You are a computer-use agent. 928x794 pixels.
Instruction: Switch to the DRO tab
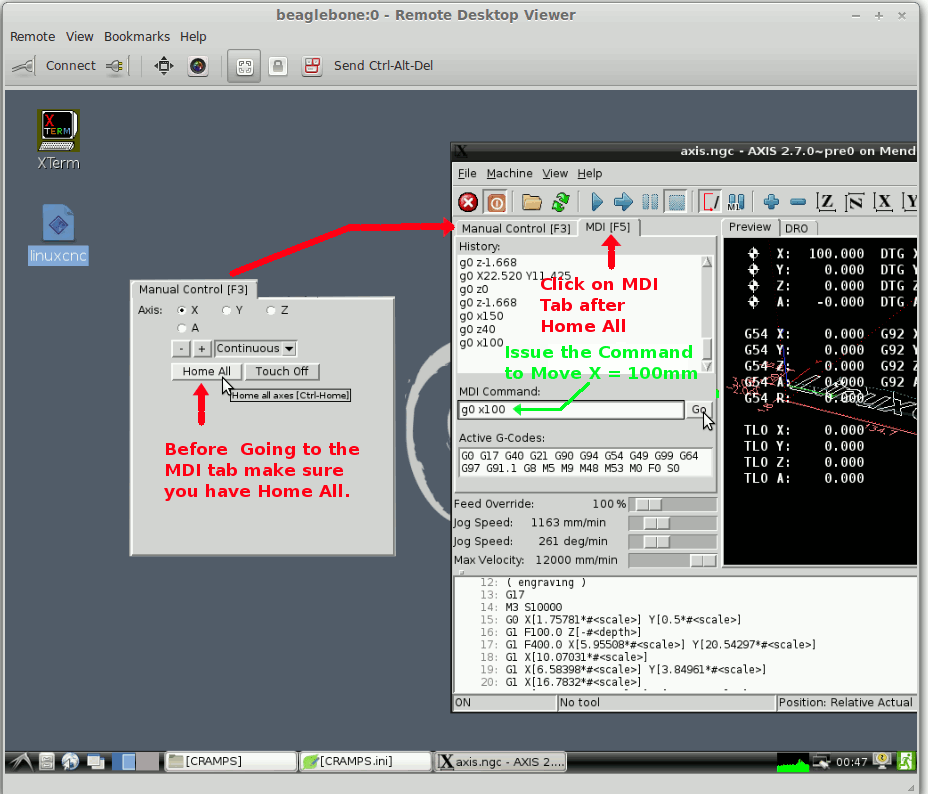(797, 228)
